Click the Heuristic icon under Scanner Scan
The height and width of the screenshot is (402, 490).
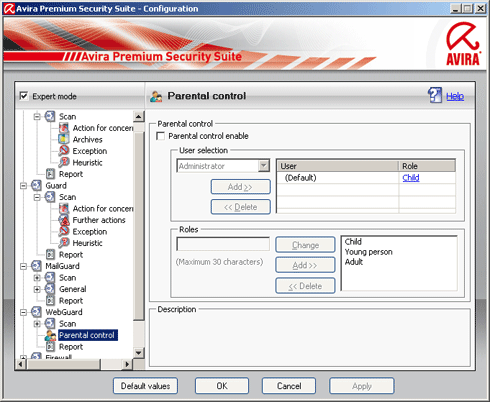(64, 162)
